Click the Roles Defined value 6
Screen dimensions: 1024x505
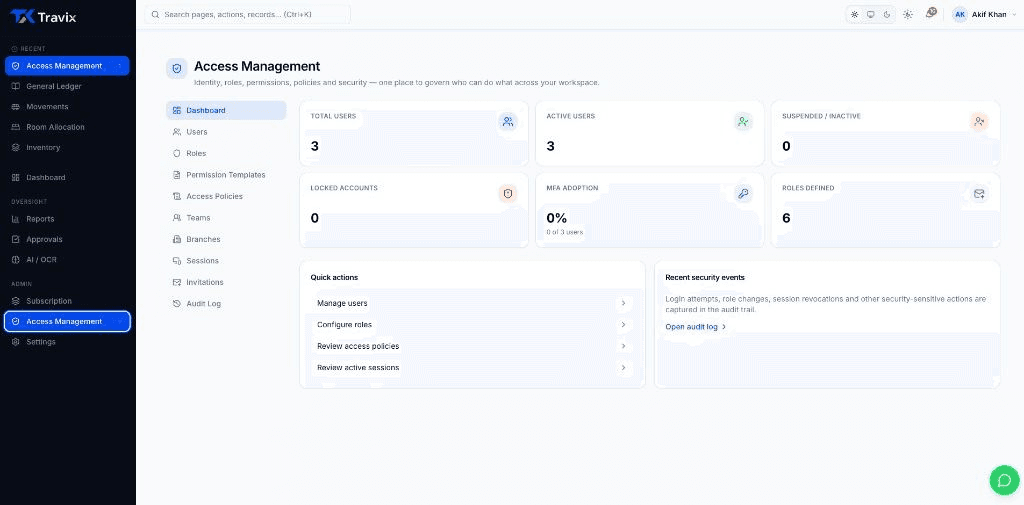[x=786, y=218]
